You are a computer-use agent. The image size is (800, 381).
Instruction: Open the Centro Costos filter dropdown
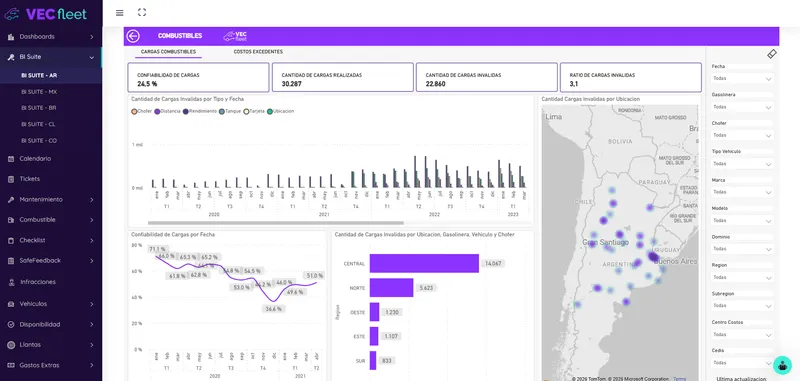[742, 334]
